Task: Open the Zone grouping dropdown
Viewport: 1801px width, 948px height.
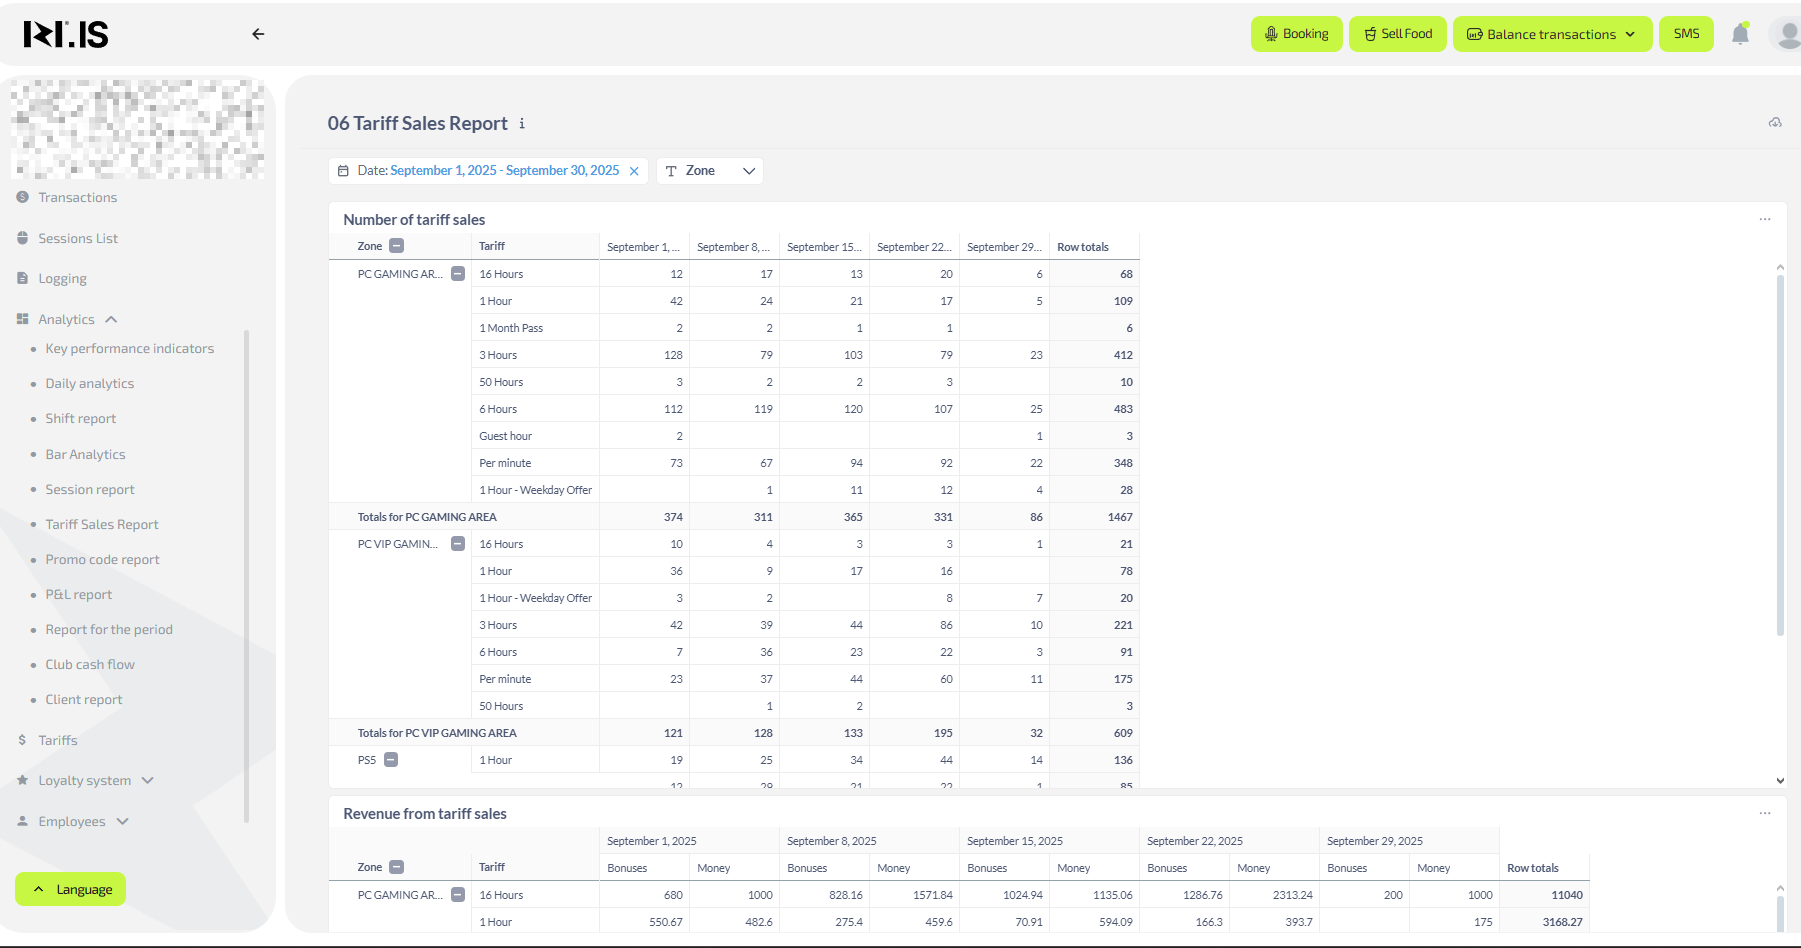Action: click(710, 171)
